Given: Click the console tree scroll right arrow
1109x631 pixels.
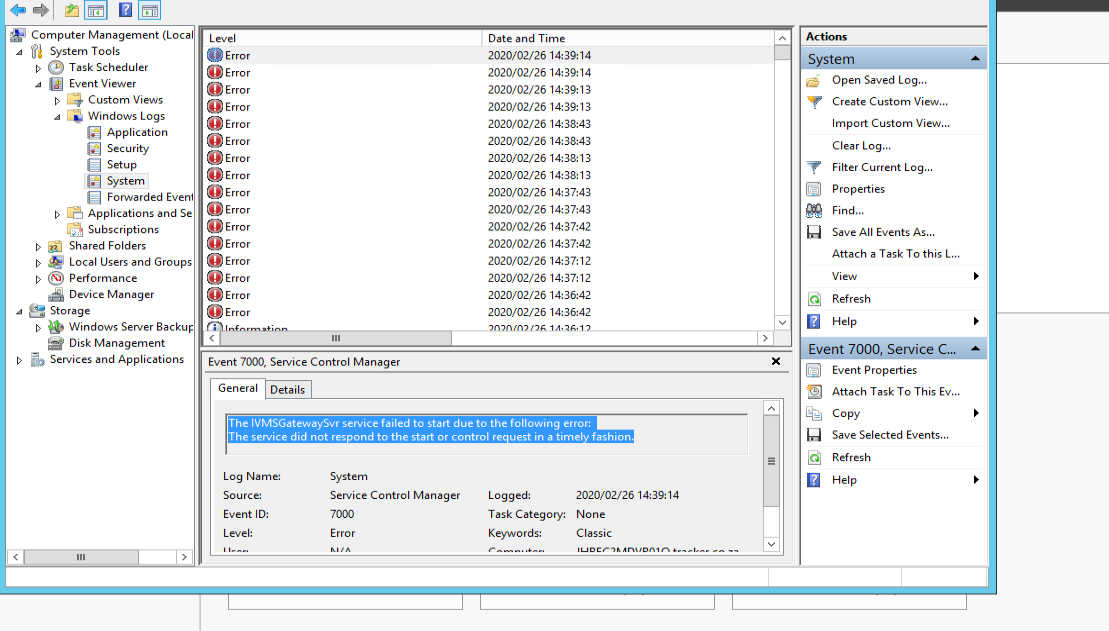Looking at the screenshot, I should (185, 557).
